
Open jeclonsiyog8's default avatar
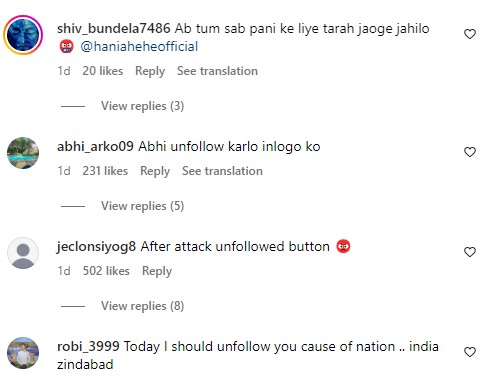[23, 253]
